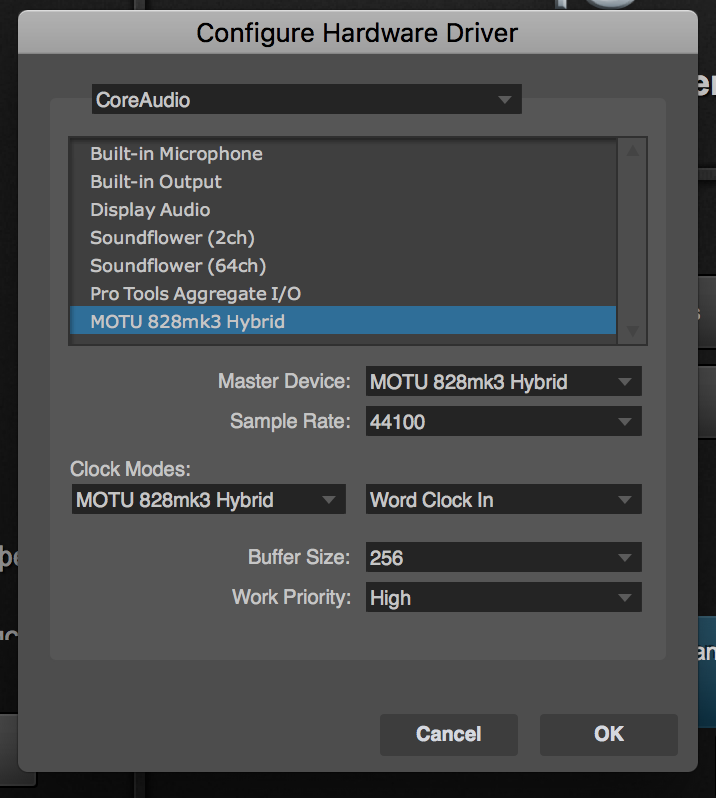Open the Master Device dropdown
This screenshot has width=716, height=798.
pos(503,382)
